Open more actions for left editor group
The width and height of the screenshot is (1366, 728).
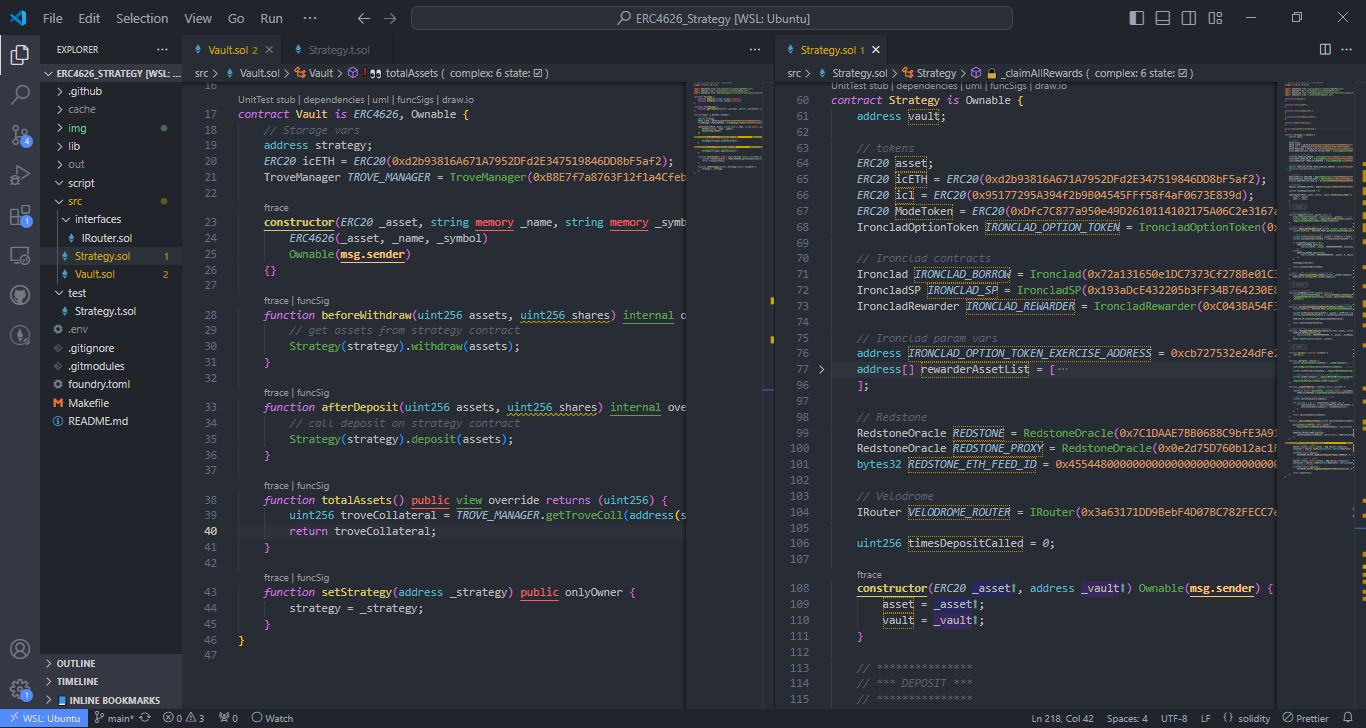[x=757, y=49]
